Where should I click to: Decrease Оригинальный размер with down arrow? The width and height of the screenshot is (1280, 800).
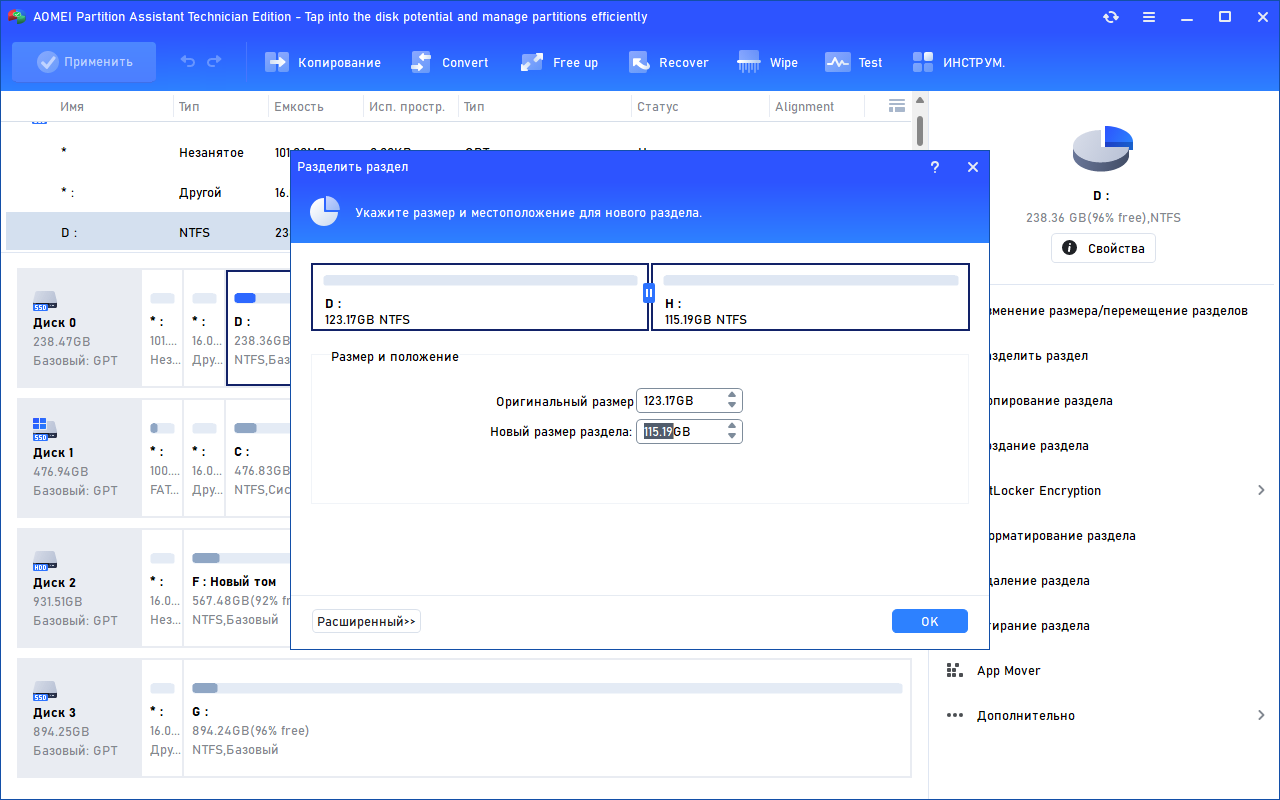click(733, 406)
